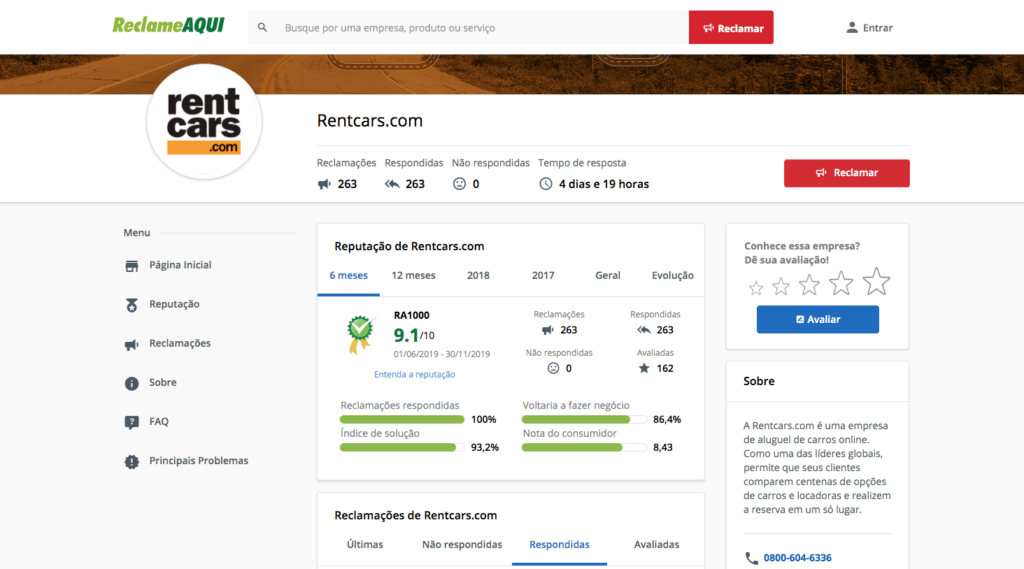Image resolution: width=1024 pixels, height=569 pixels.
Task: Click the Sobre info icon in menu
Action: 131,383
